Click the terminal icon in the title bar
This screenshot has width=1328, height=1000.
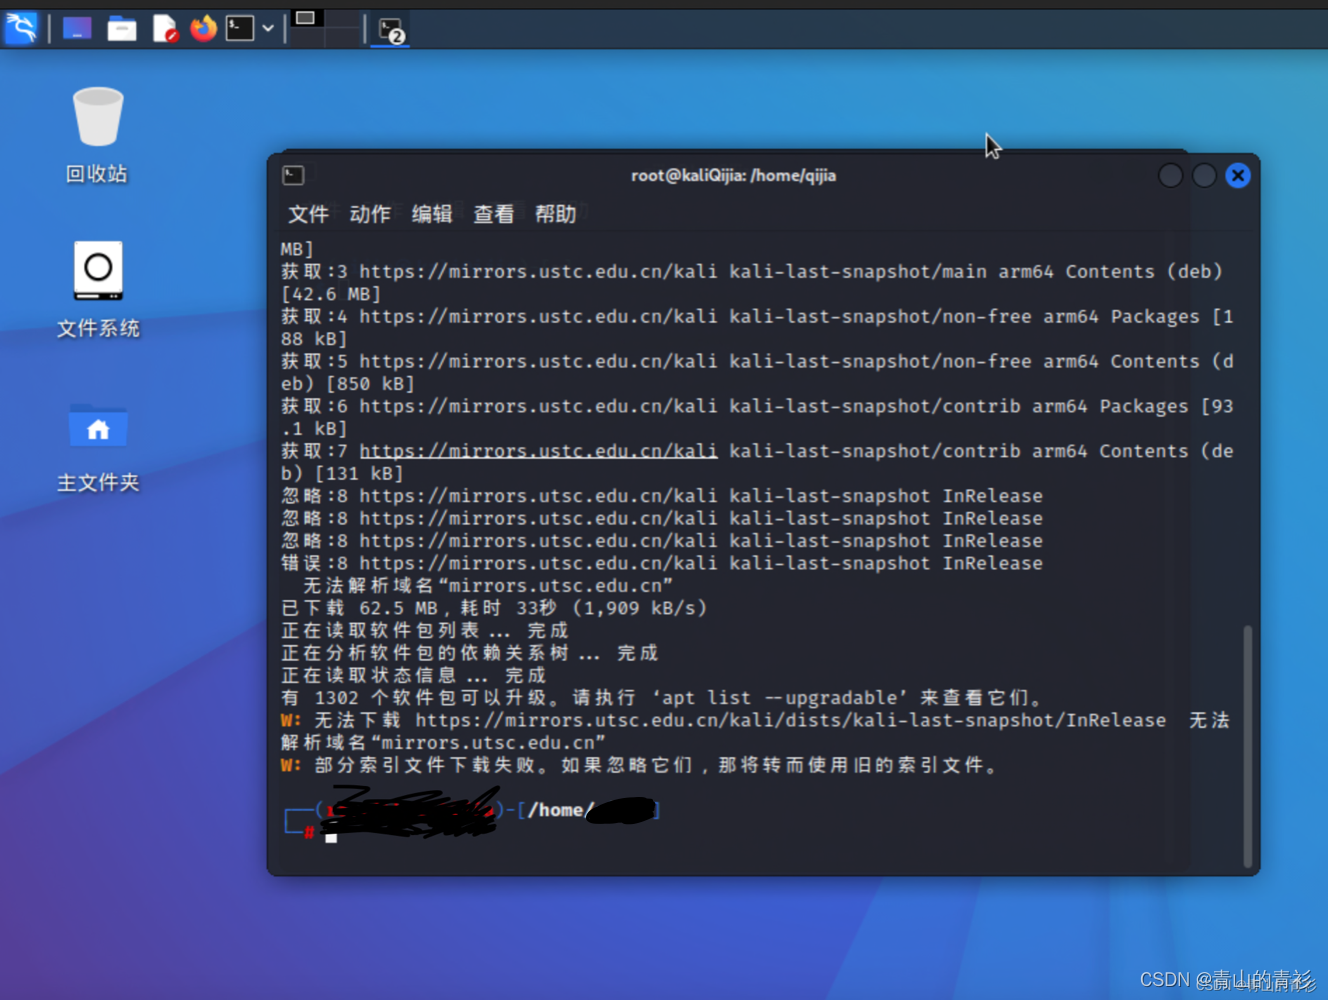293,175
